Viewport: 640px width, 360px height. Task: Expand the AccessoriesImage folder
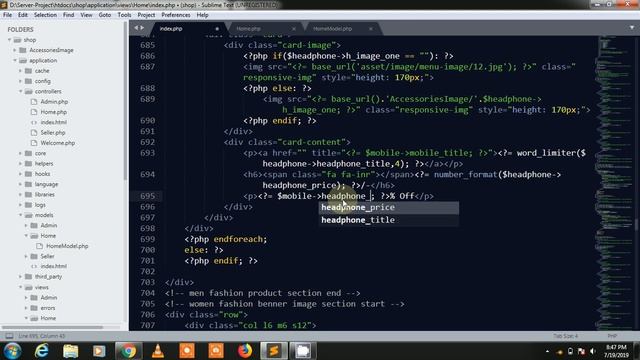(x=15, y=50)
